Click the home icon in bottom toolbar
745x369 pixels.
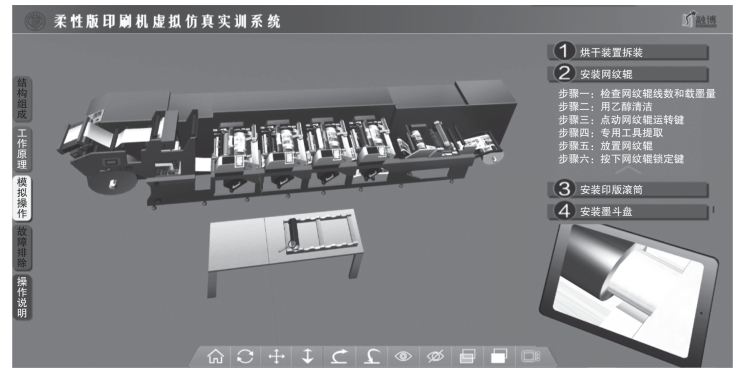216,356
